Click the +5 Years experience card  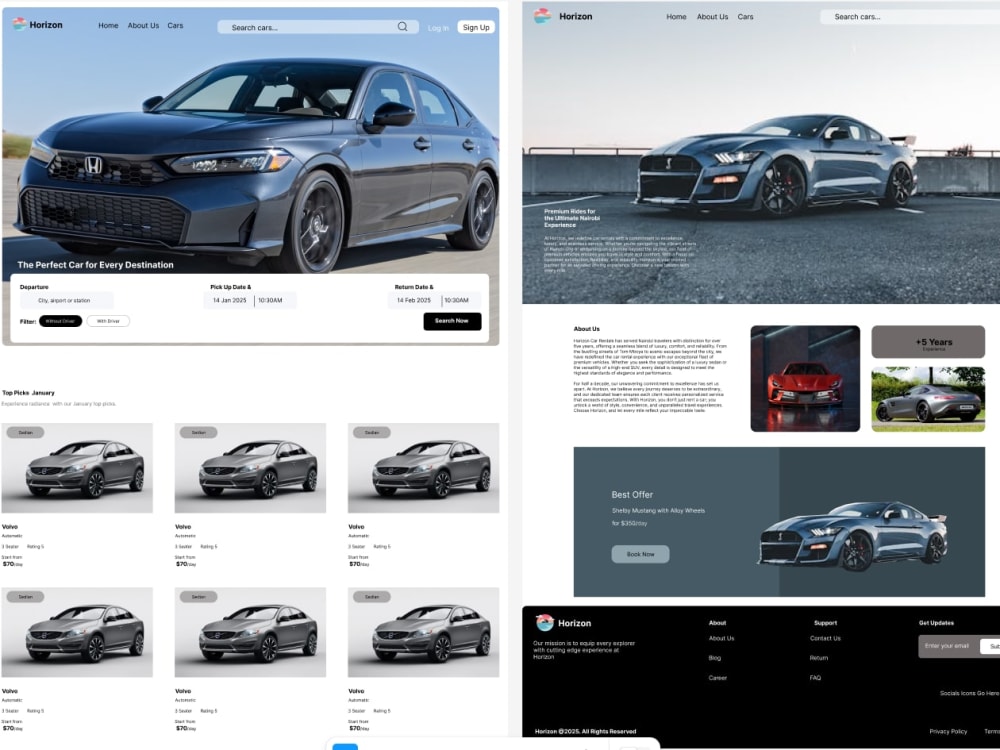(928, 342)
